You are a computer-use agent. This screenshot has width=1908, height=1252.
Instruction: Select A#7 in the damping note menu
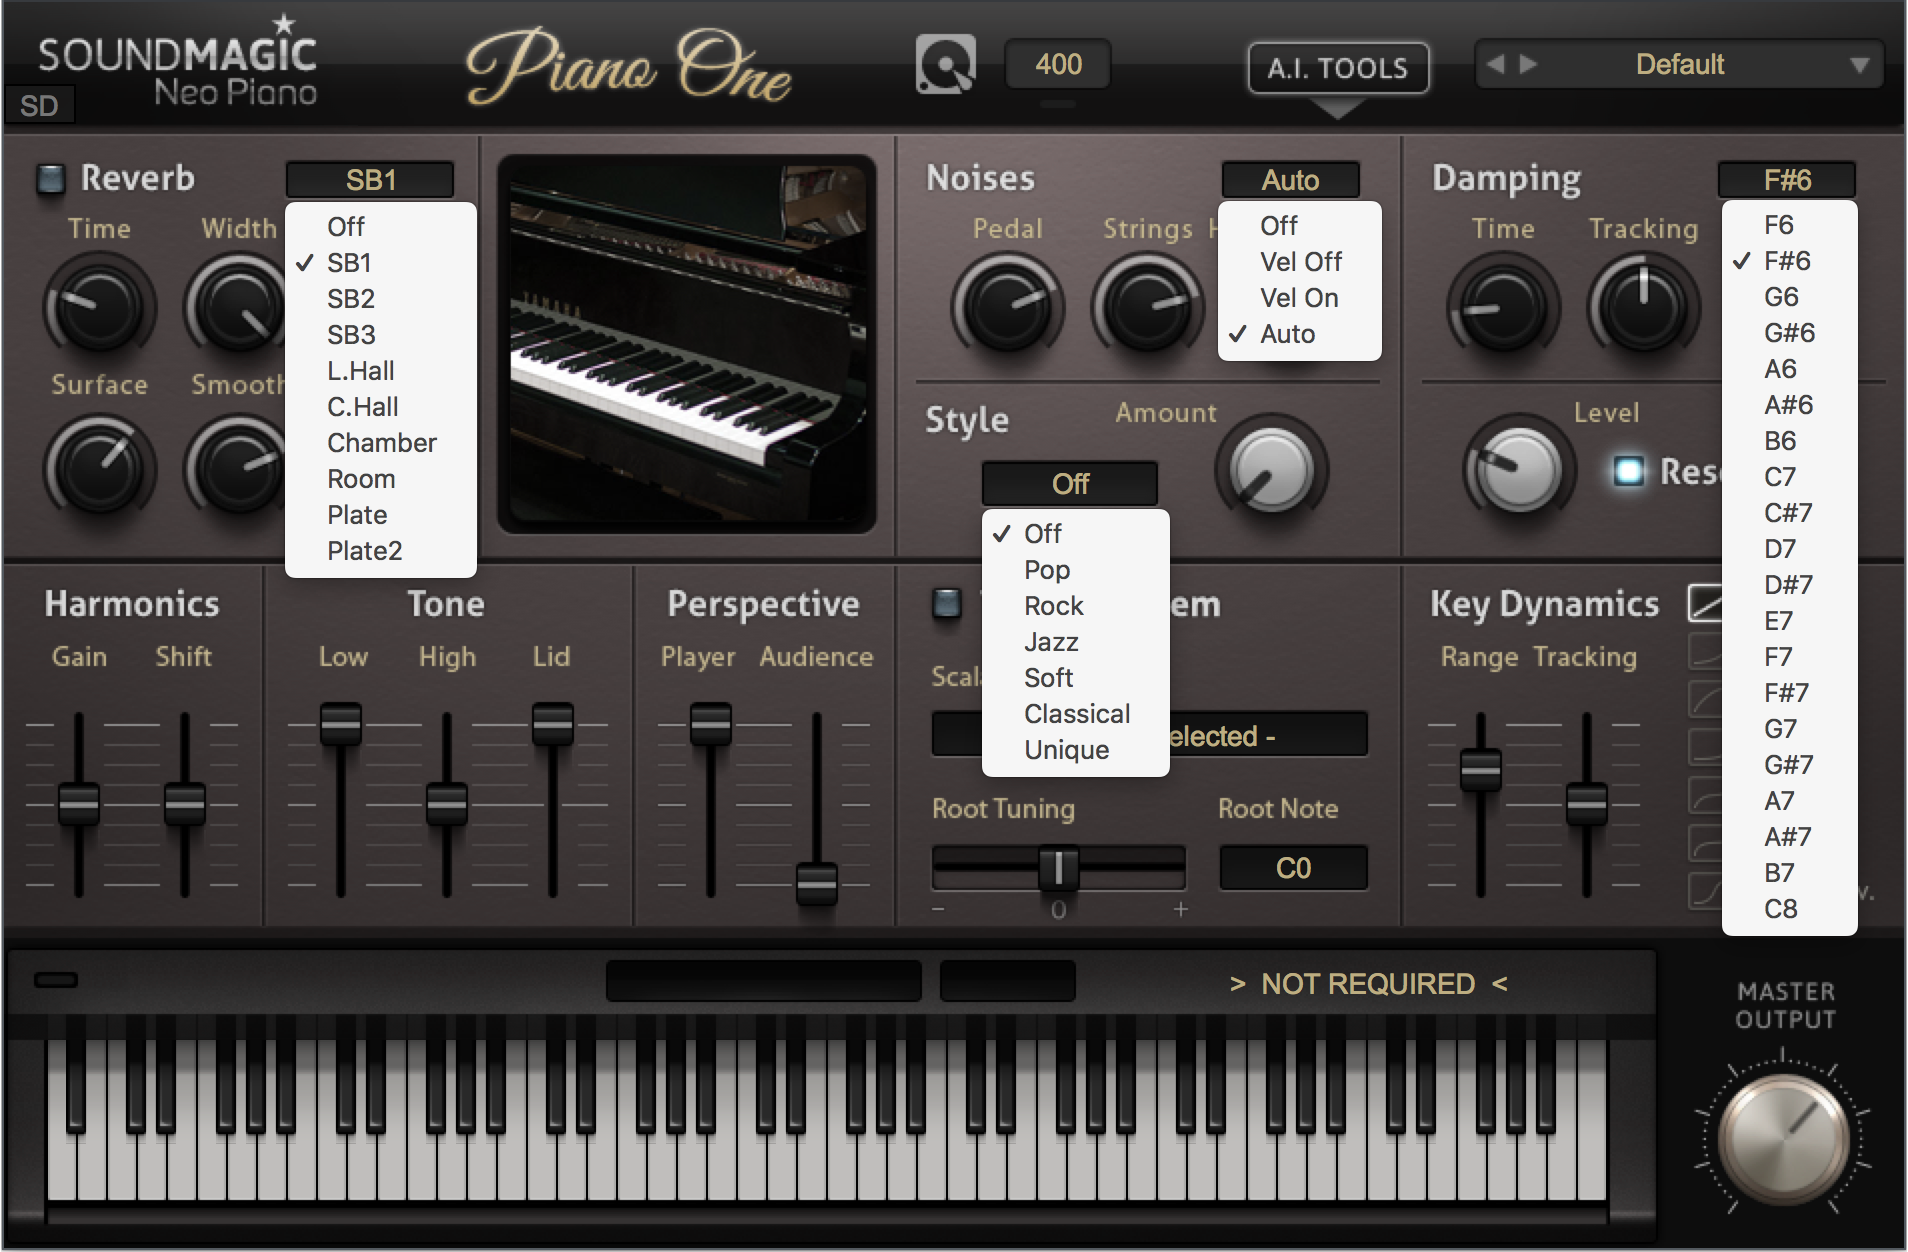pyautogui.click(x=1789, y=837)
